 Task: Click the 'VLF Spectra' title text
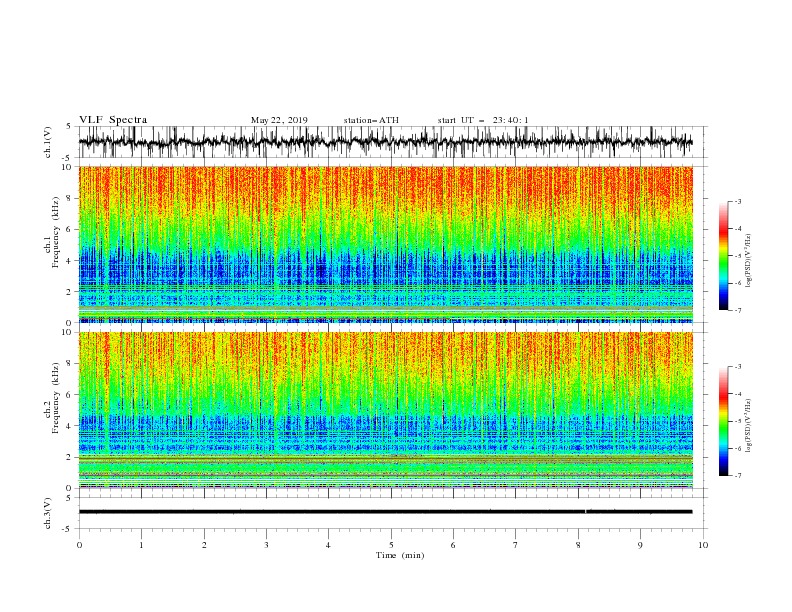[x=113, y=120]
